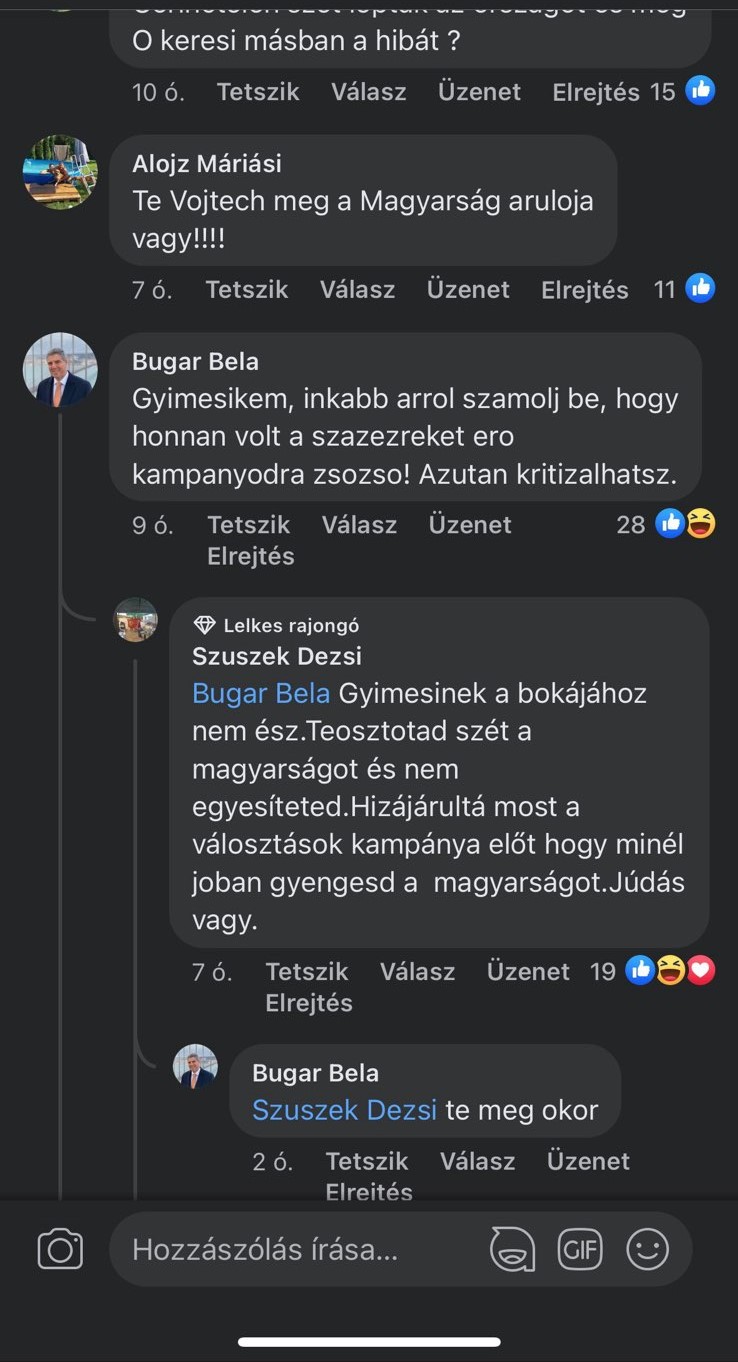Open the emoji smiley picker
The height and width of the screenshot is (1362, 738).
pyautogui.click(x=647, y=1249)
